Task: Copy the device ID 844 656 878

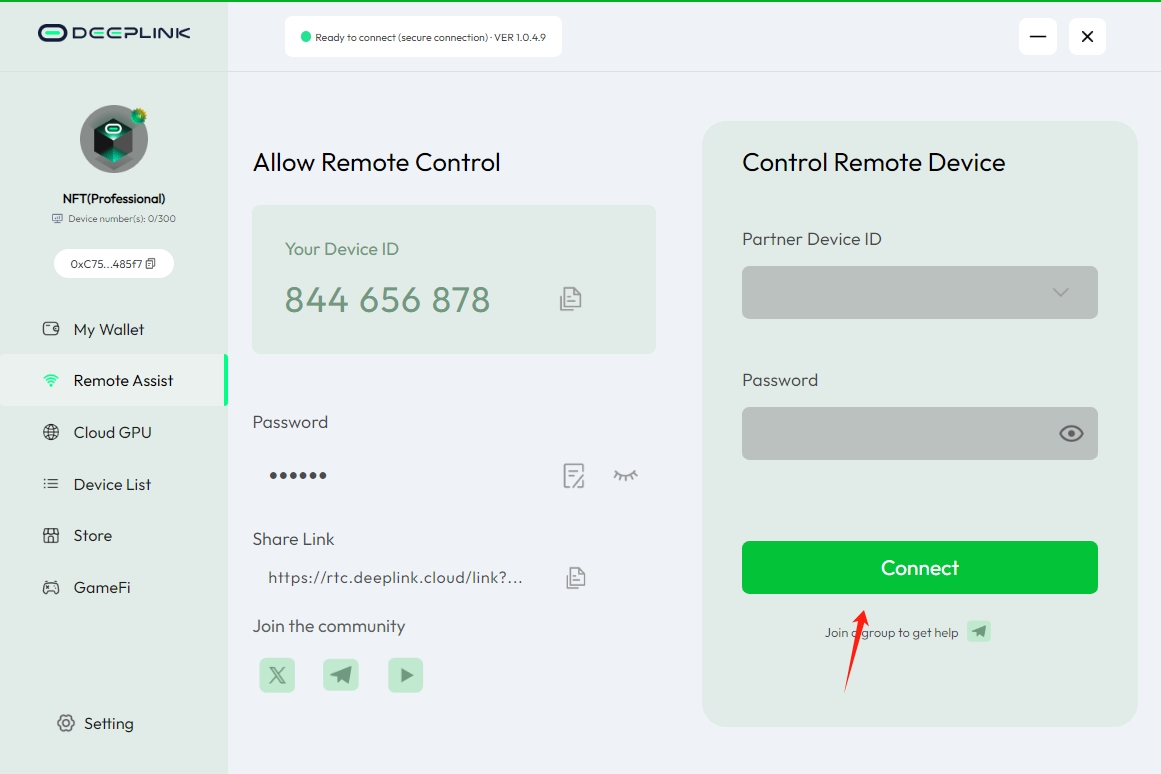Action: tap(570, 298)
